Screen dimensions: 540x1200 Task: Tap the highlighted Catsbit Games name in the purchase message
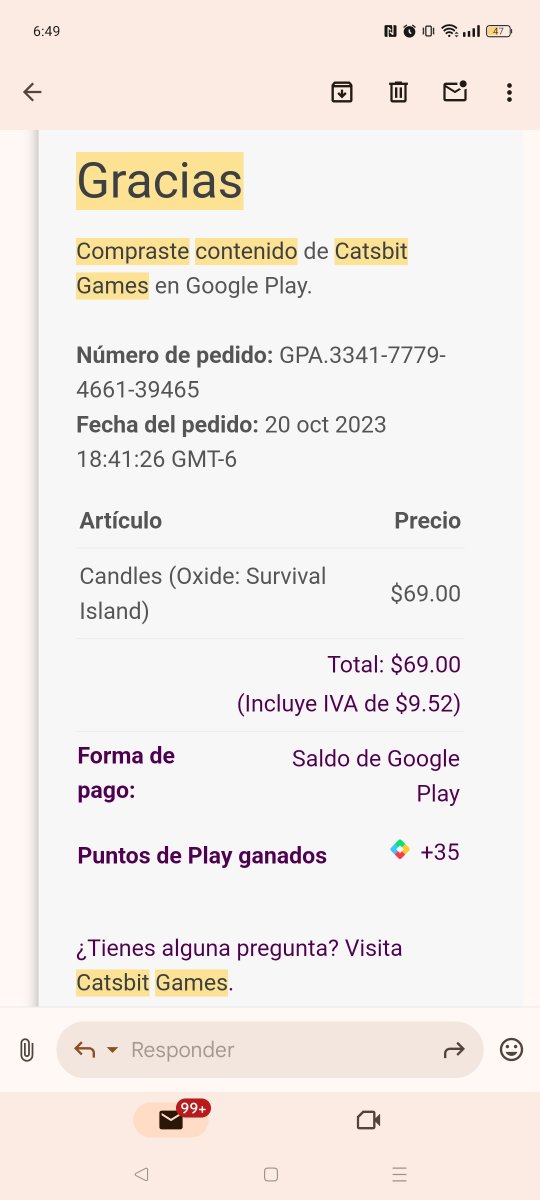pos(242,268)
